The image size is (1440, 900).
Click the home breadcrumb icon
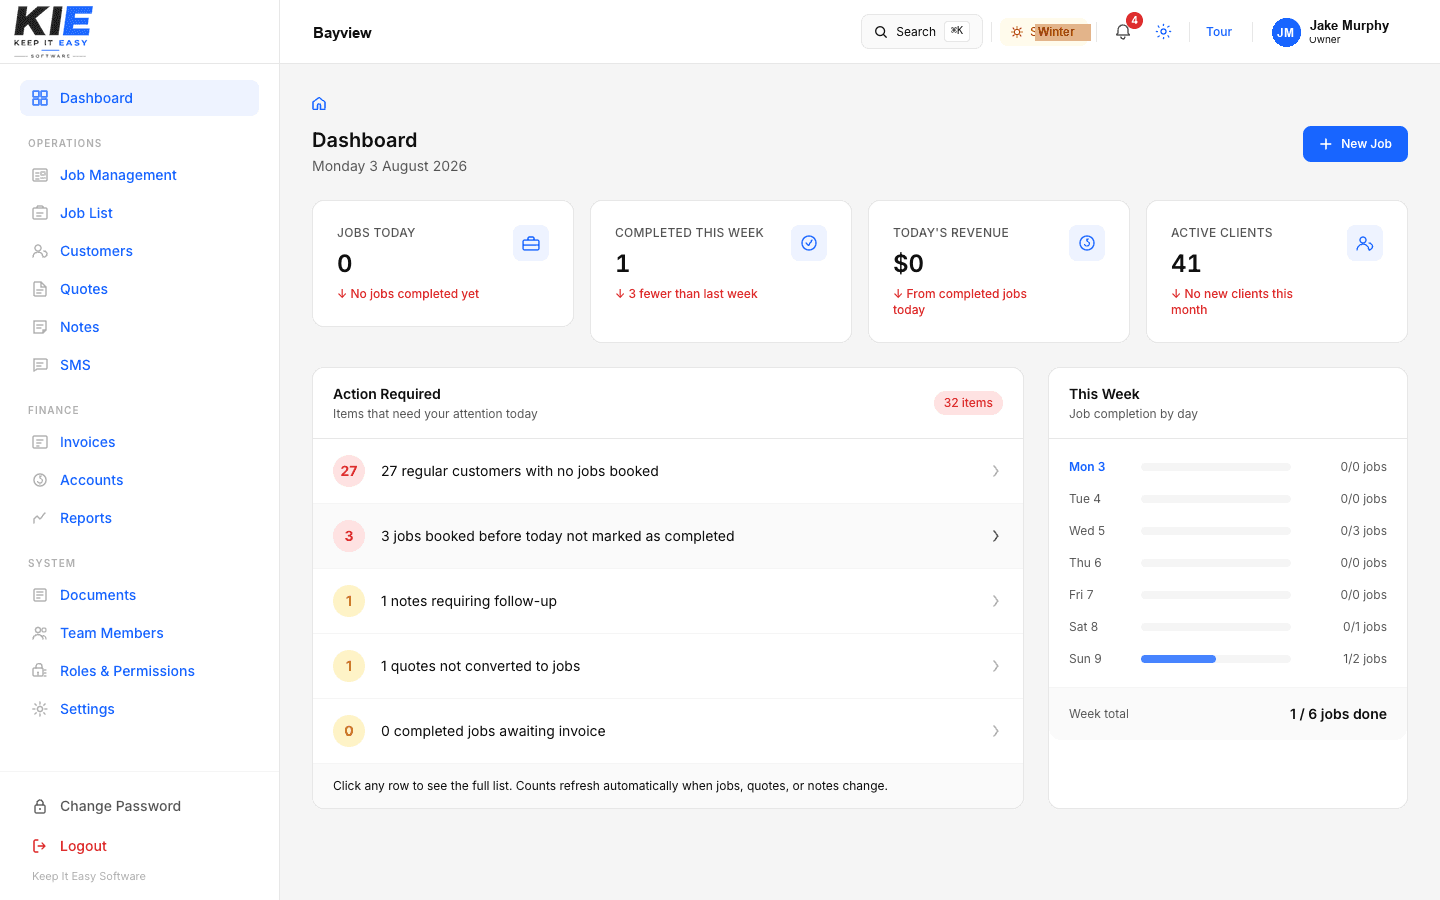(319, 104)
